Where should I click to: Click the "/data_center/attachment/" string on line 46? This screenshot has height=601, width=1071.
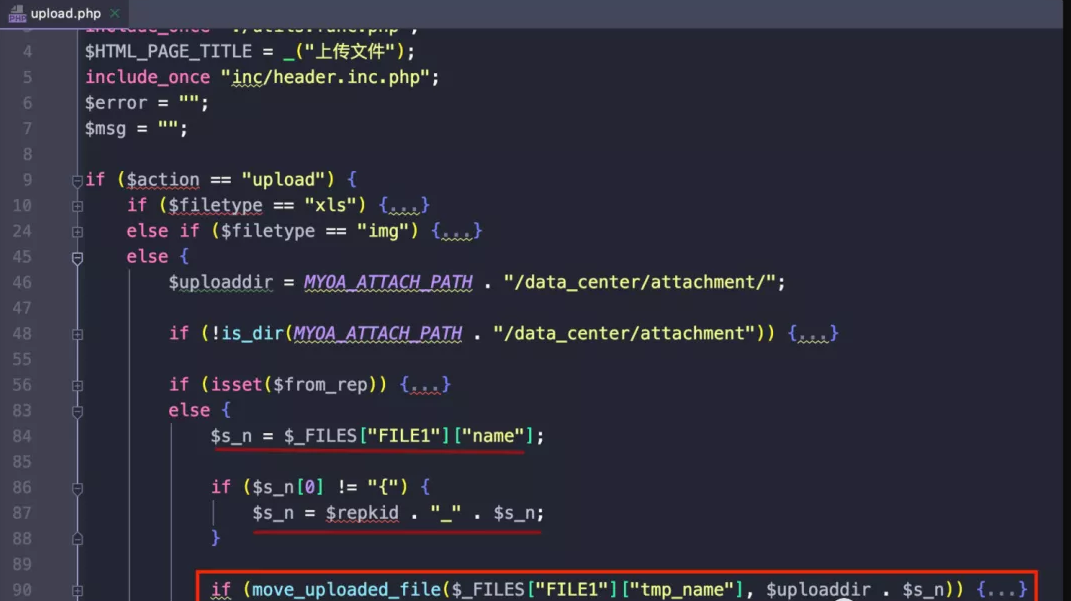coord(639,282)
